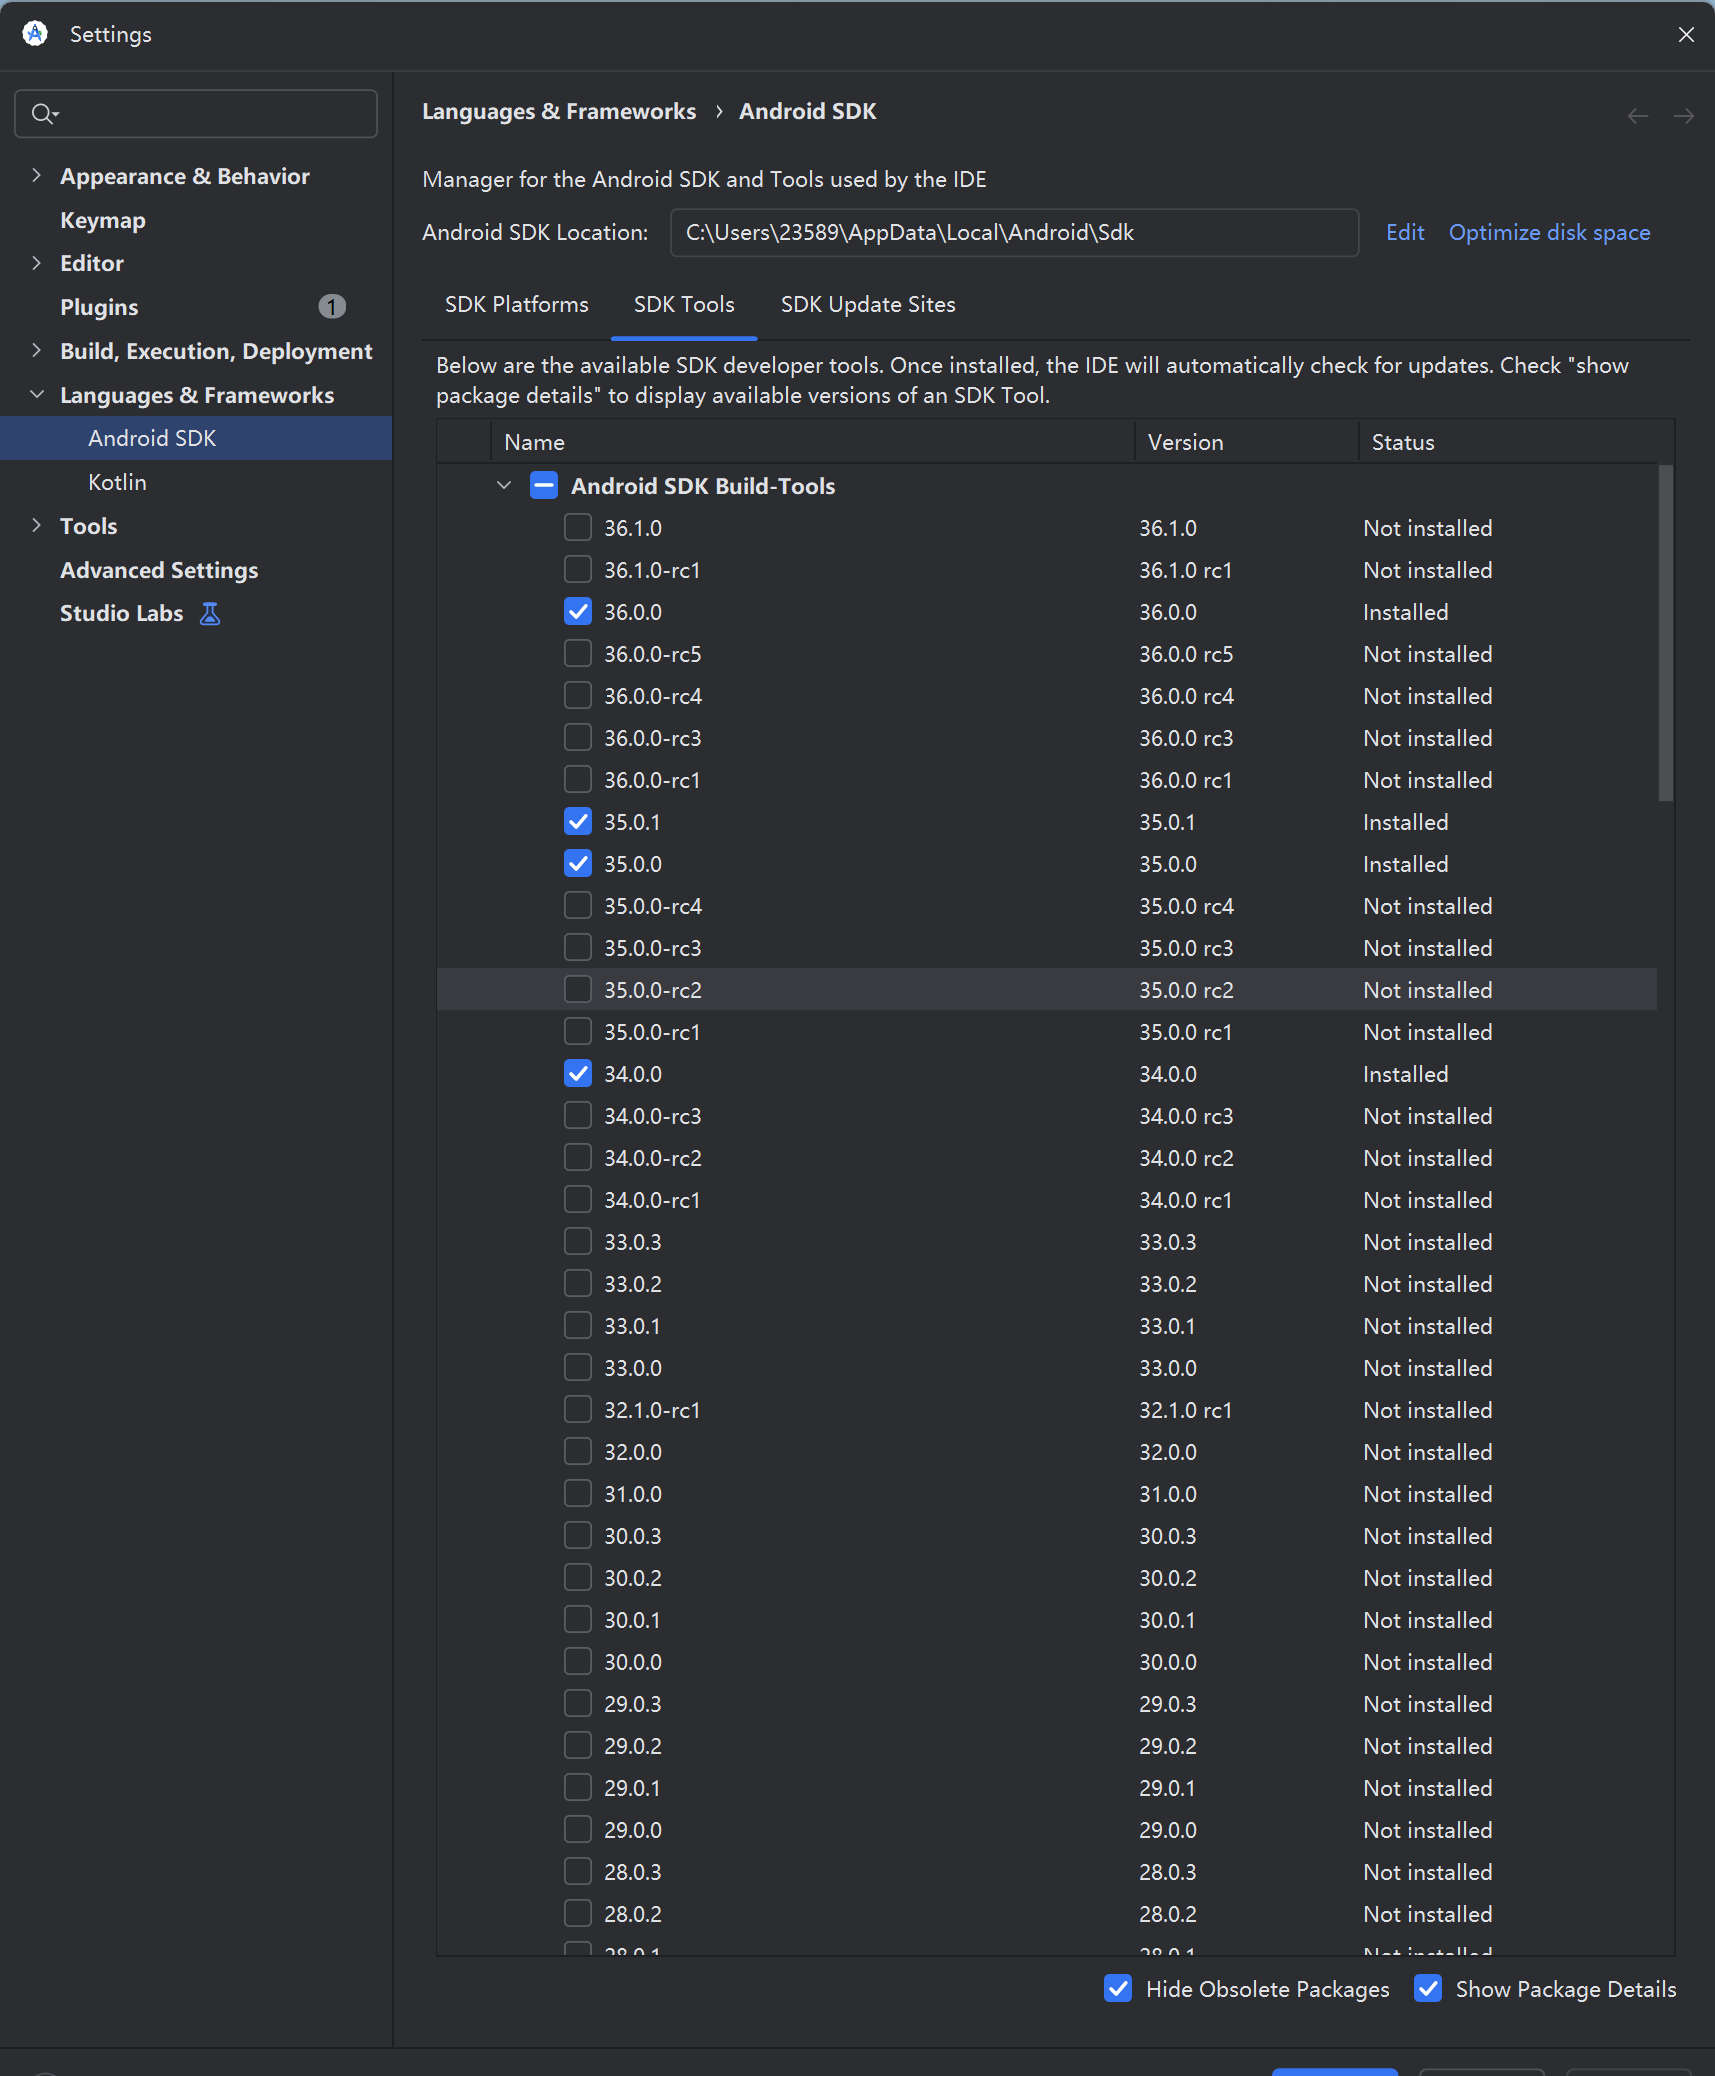Navigate back with the left arrow

1637,116
